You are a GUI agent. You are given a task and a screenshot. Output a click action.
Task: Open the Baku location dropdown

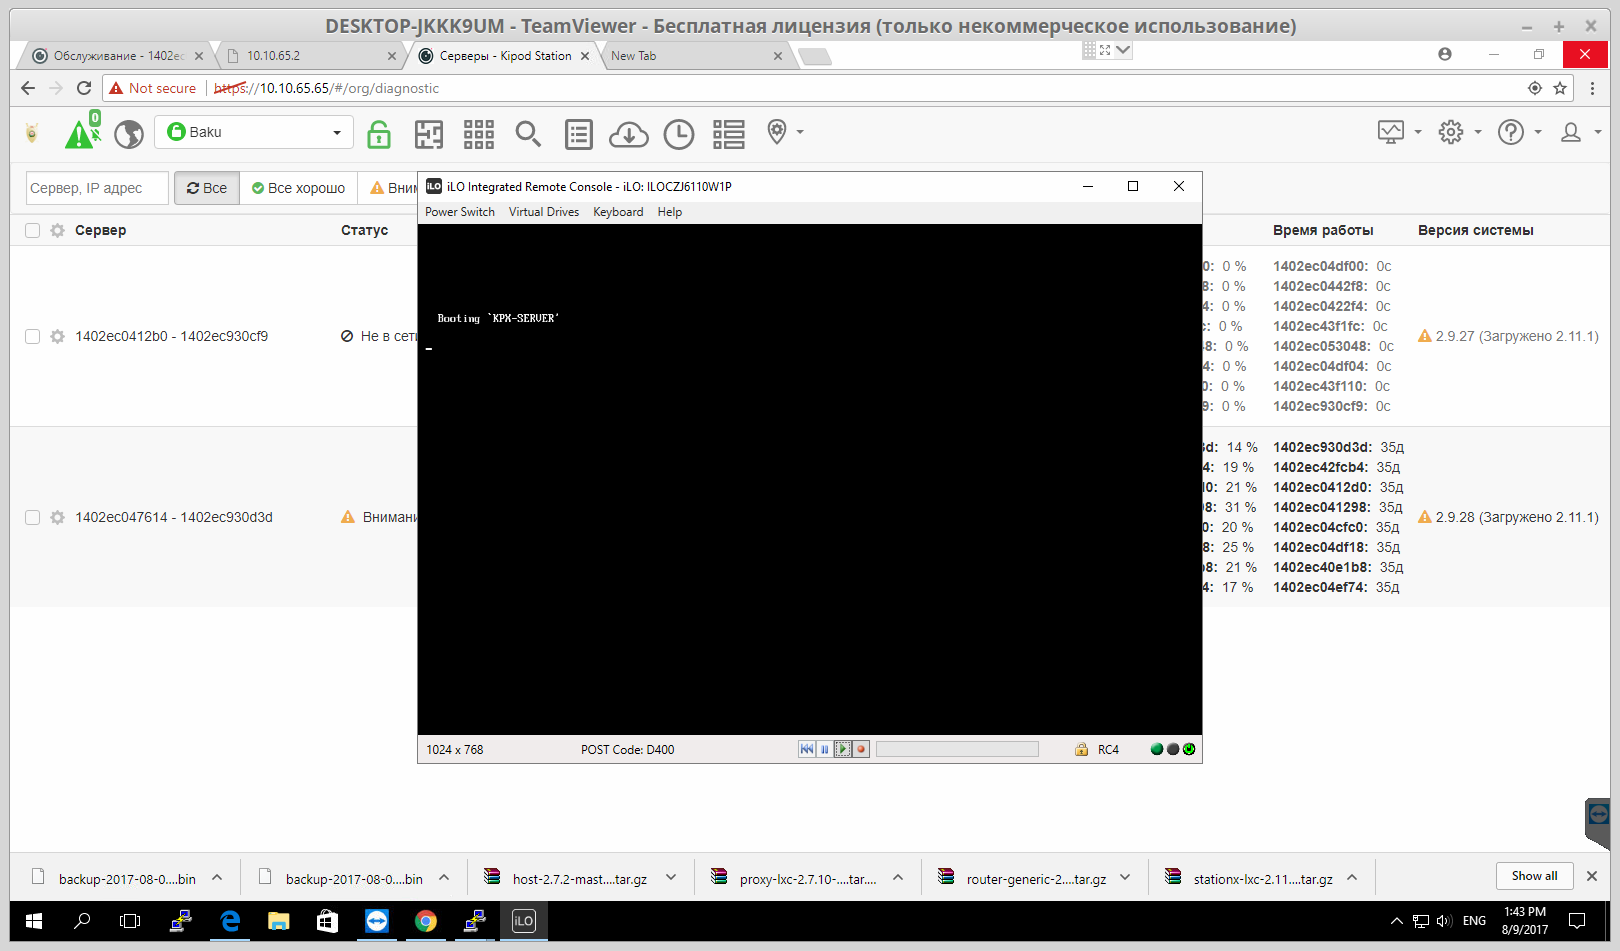[254, 132]
